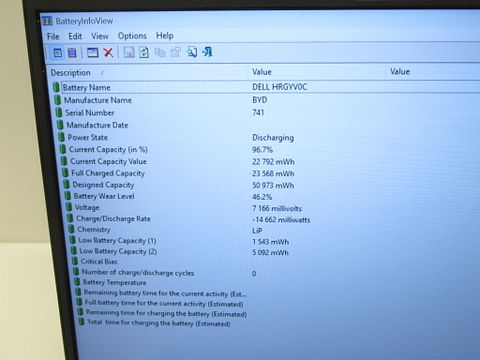Click the Save floppy disk icon

pyautogui.click(x=129, y=52)
